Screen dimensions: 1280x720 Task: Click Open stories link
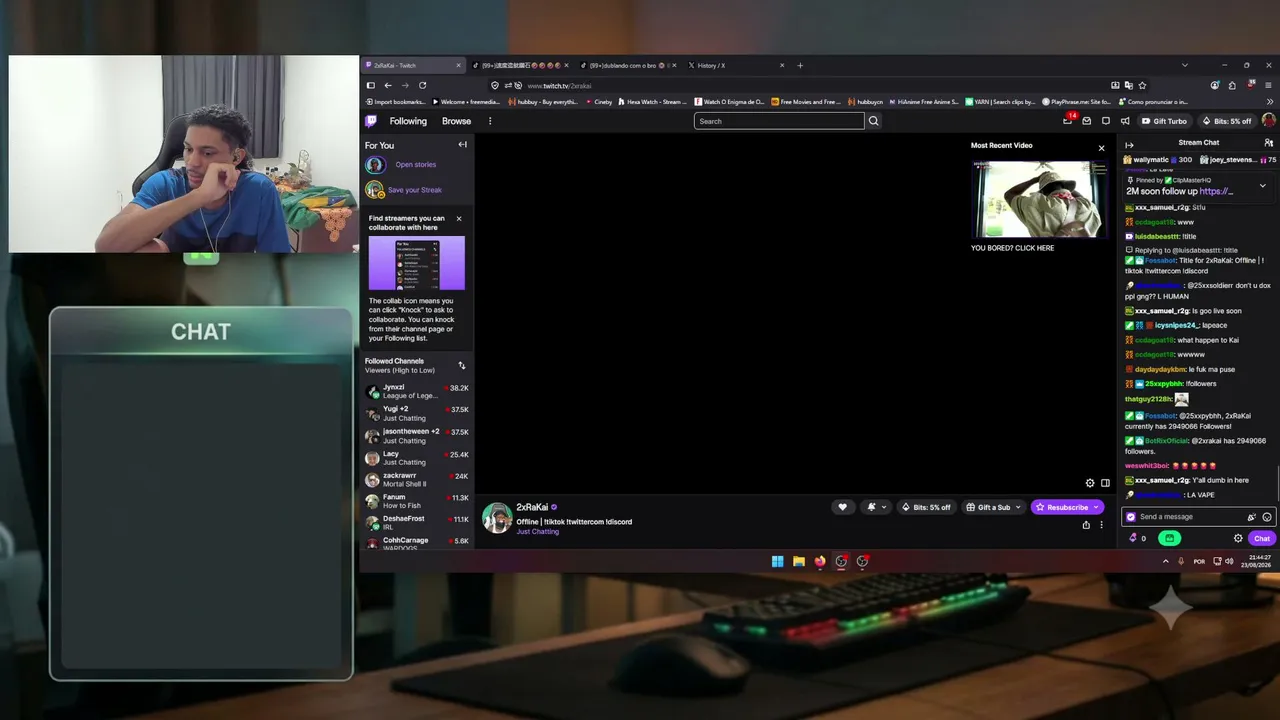pyautogui.click(x=415, y=164)
